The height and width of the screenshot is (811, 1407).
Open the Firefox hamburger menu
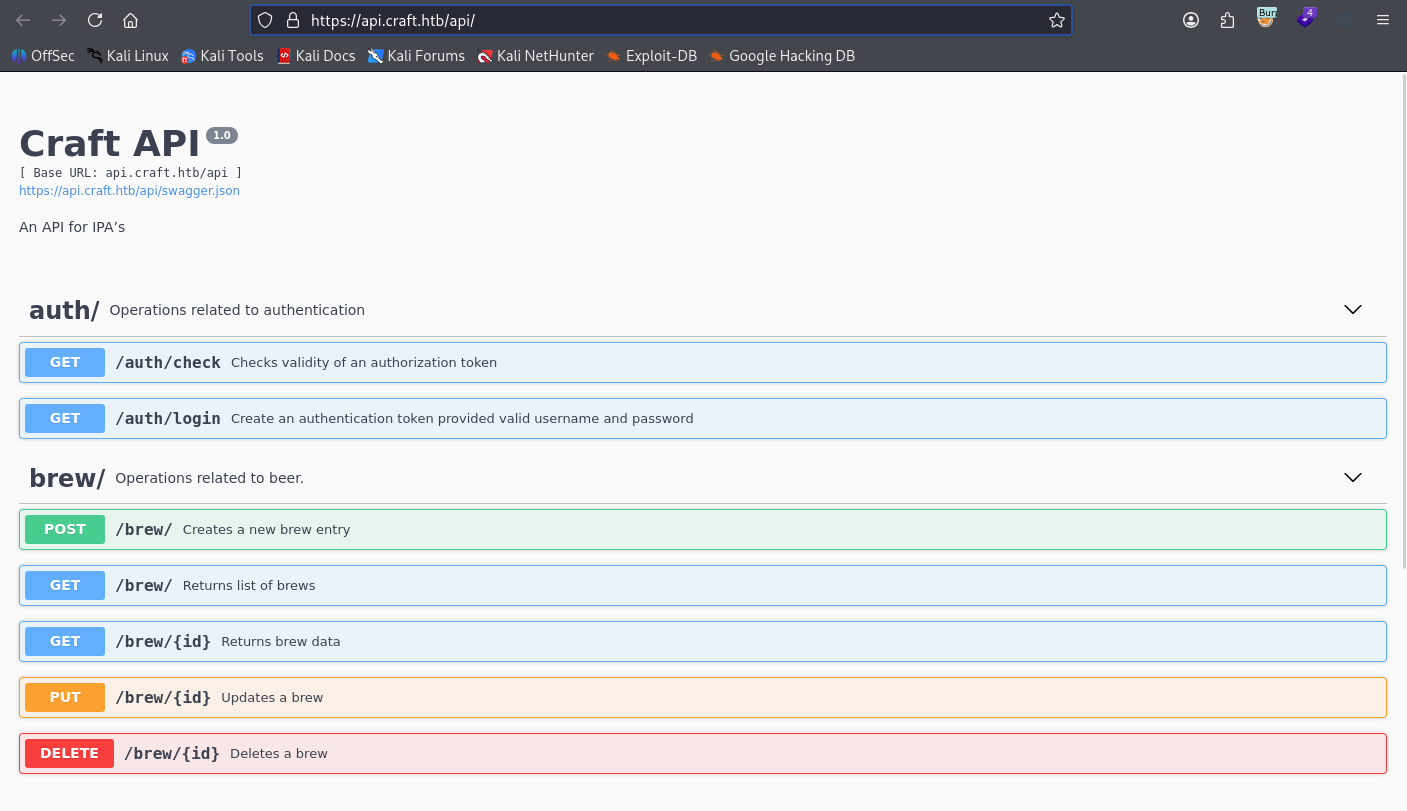[1383, 20]
